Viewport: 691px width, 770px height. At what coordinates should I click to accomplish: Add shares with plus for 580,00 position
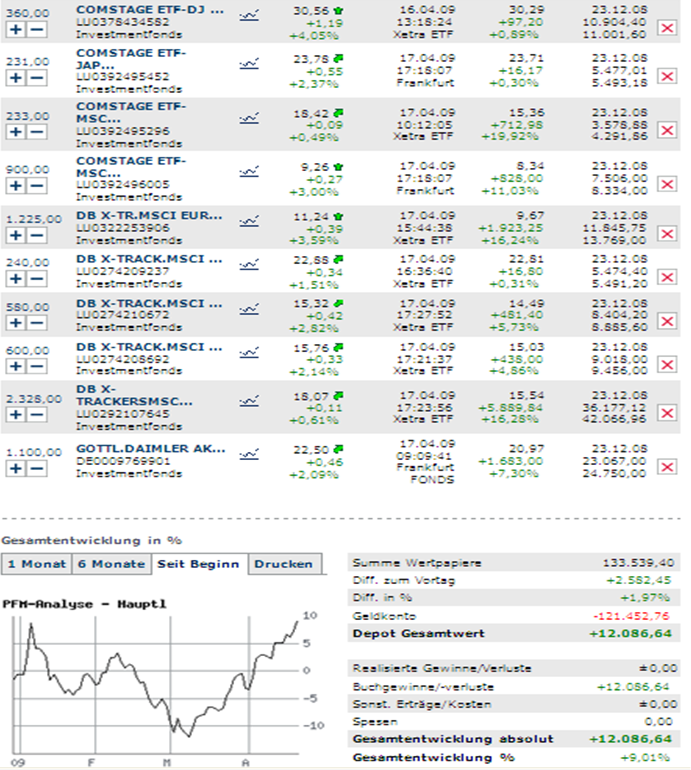[x=16, y=323]
